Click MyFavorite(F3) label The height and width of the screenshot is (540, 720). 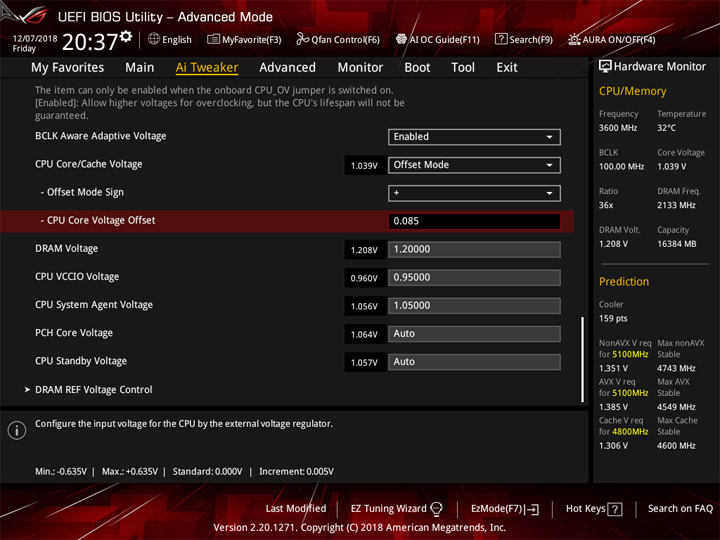252,40
